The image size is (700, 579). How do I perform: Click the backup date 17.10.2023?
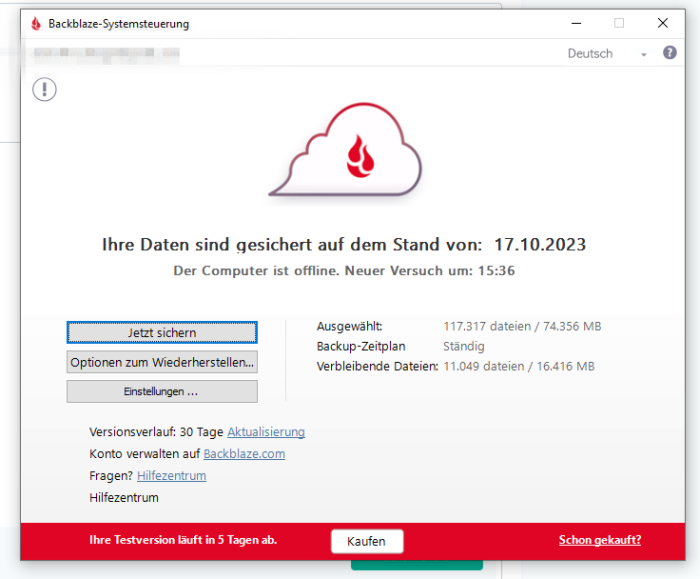tap(540, 245)
